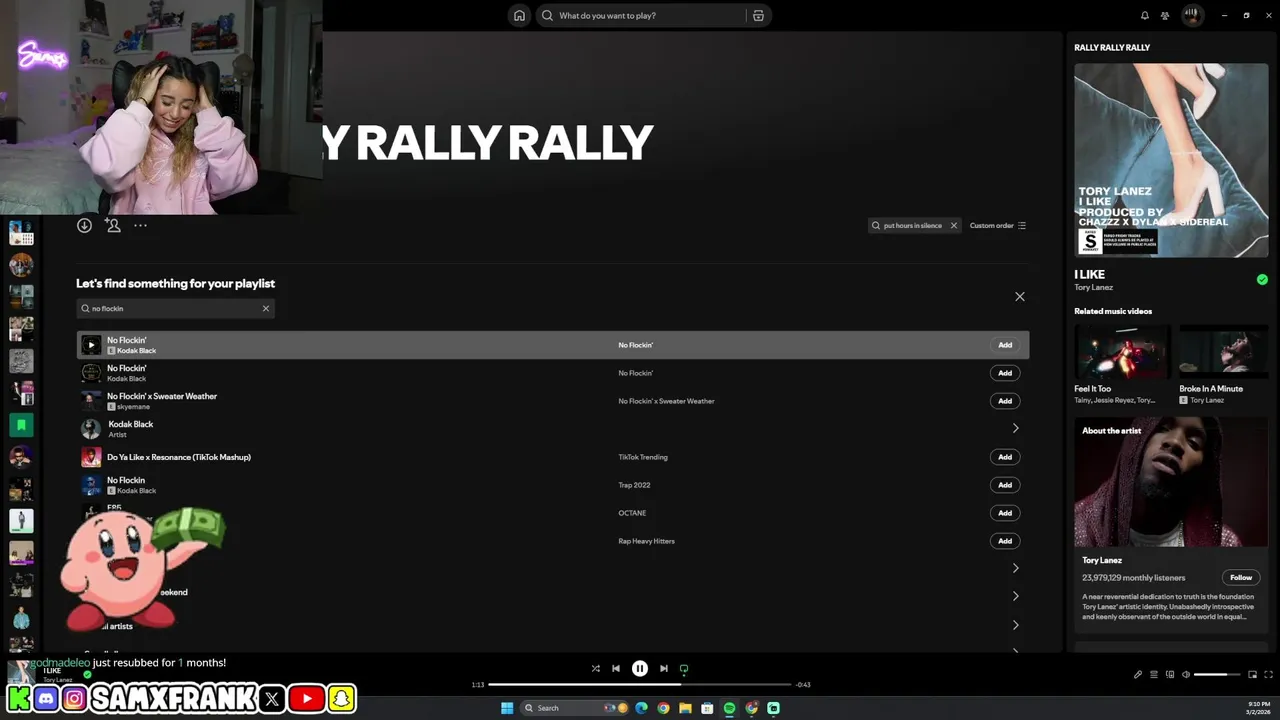Open the profile avatar menu
This screenshot has width=1280, height=720.
pyautogui.click(x=1192, y=15)
